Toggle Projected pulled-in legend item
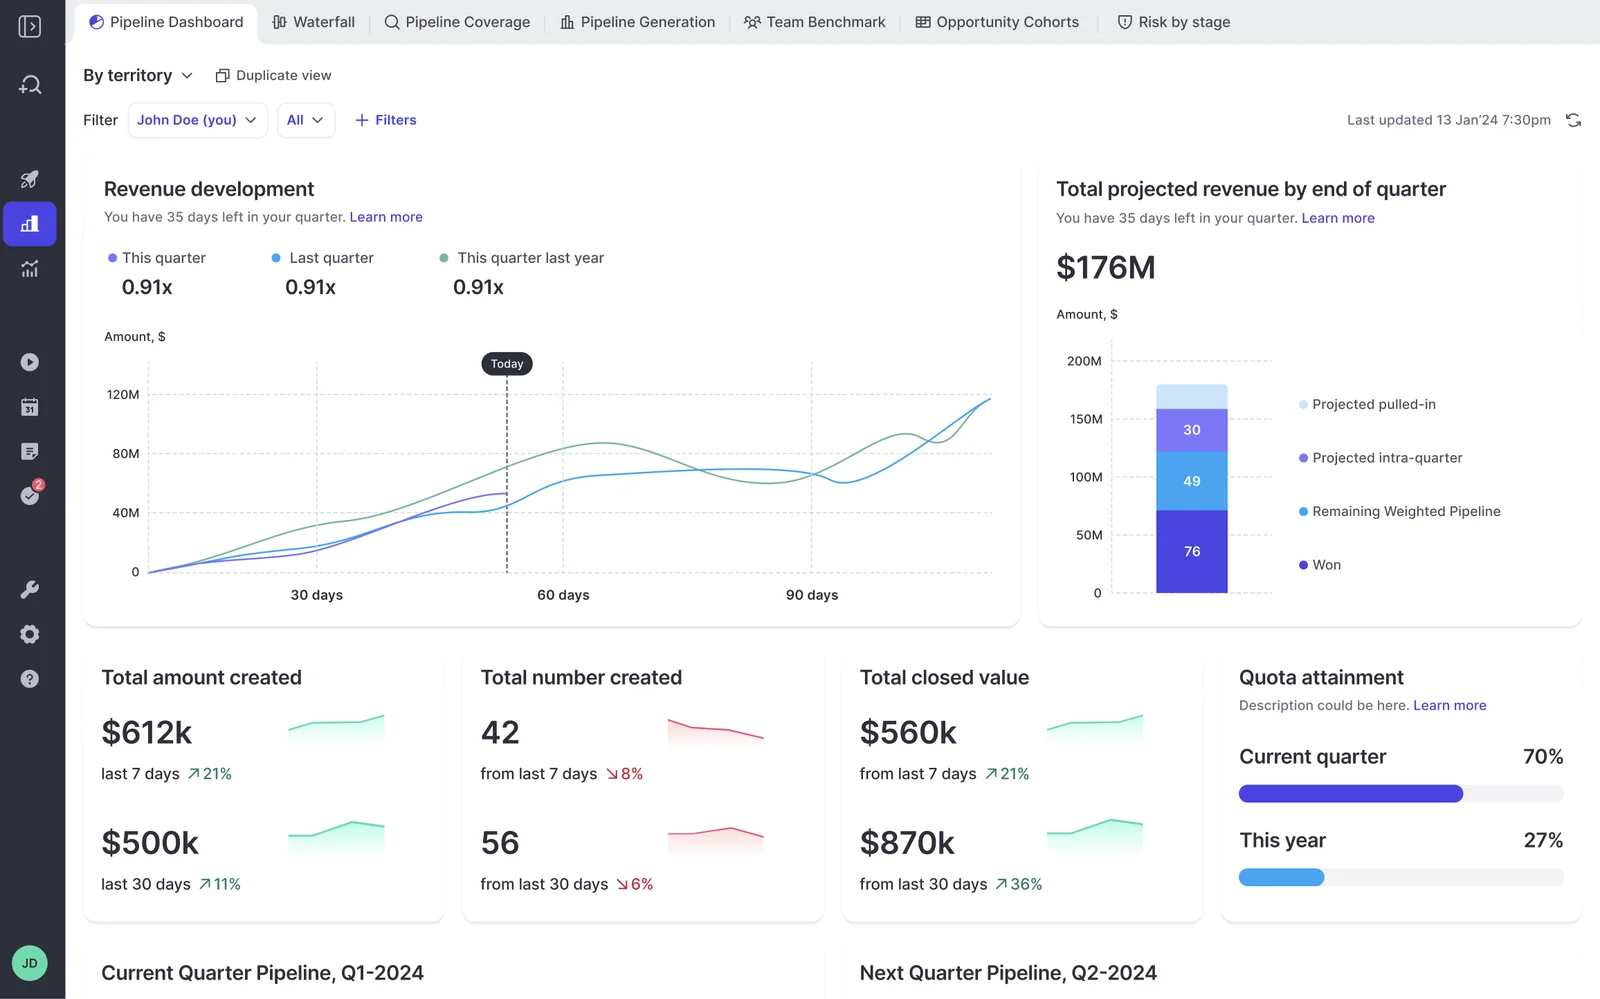Viewport: 1600px width, 999px height. pyautogui.click(x=1367, y=404)
